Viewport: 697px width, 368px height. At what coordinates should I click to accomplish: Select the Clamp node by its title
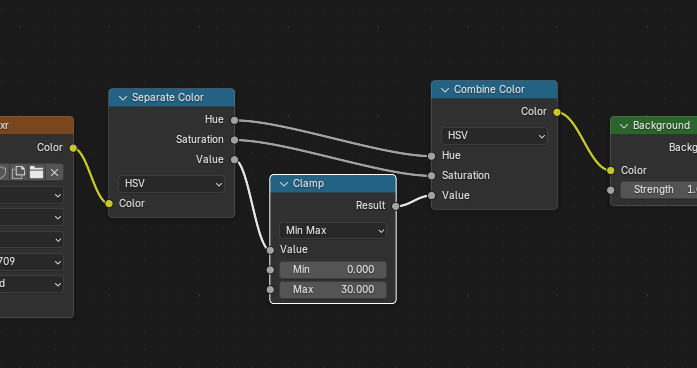(x=308, y=184)
